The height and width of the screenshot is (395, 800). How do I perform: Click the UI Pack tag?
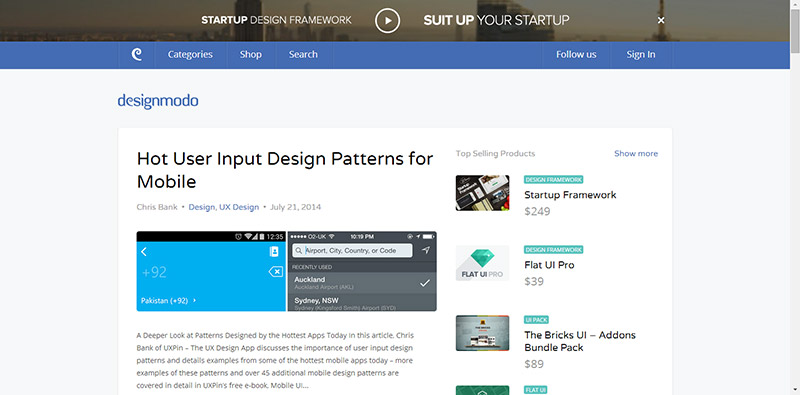coord(536,320)
